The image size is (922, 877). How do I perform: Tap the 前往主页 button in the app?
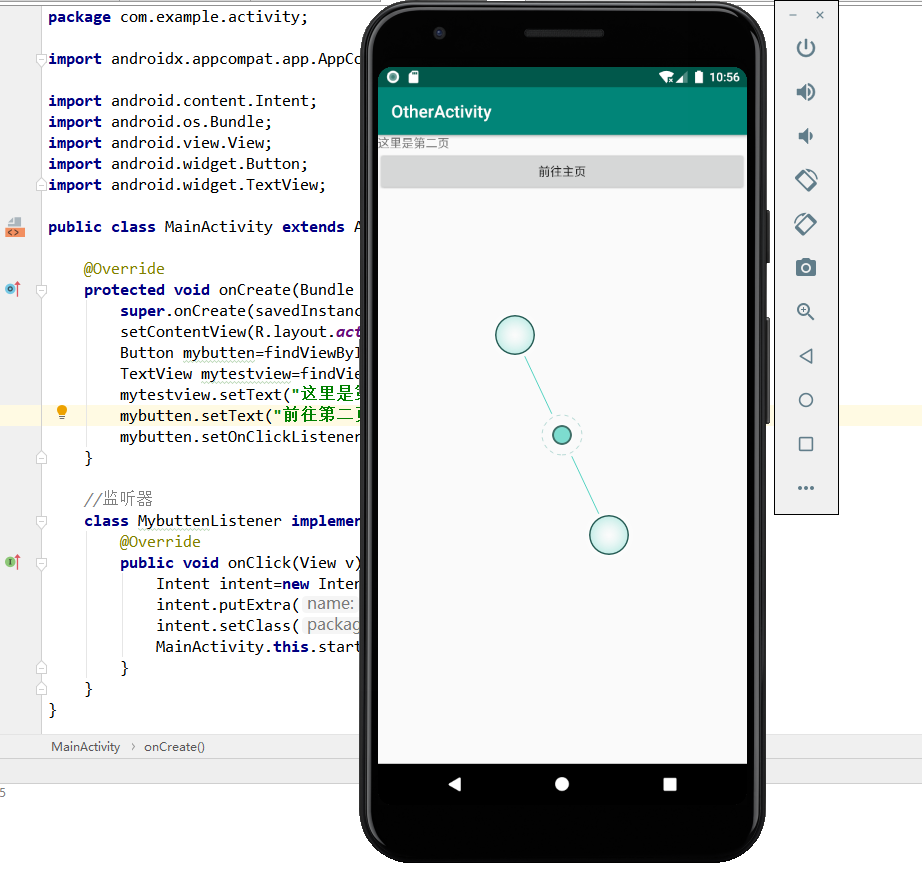tap(562, 171)
